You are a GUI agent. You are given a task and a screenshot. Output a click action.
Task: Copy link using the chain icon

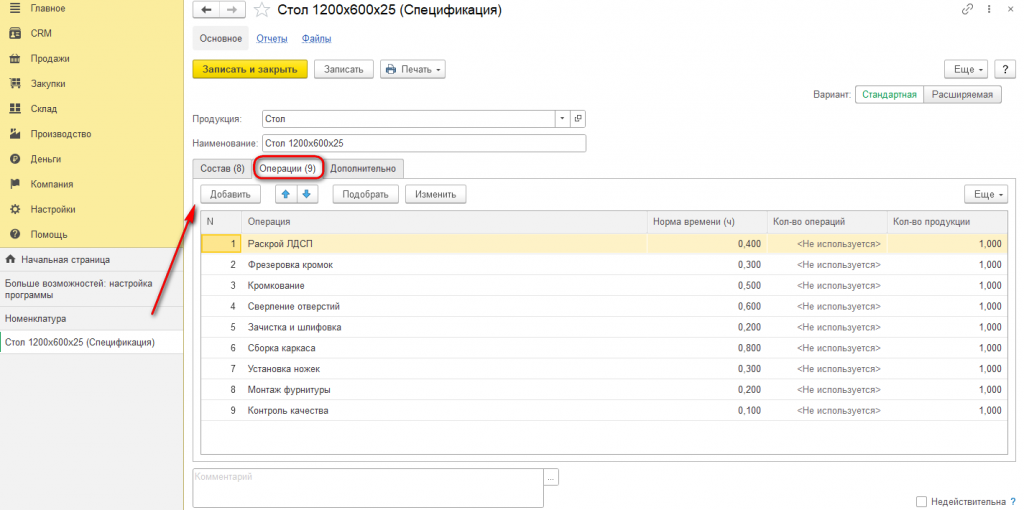(x=967, y=10)
